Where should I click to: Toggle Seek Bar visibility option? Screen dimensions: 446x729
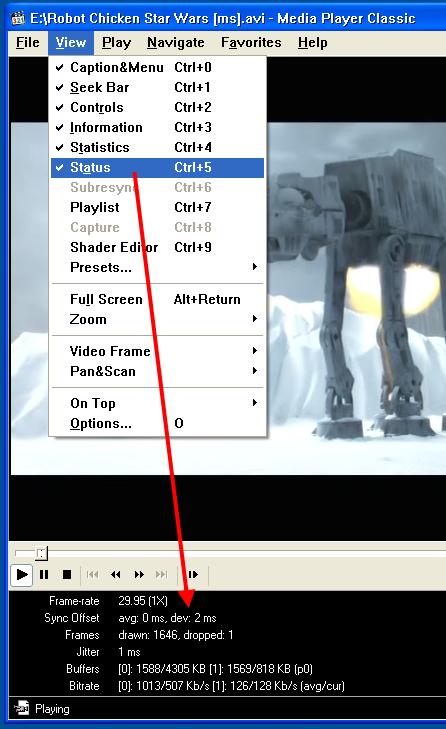157,87
